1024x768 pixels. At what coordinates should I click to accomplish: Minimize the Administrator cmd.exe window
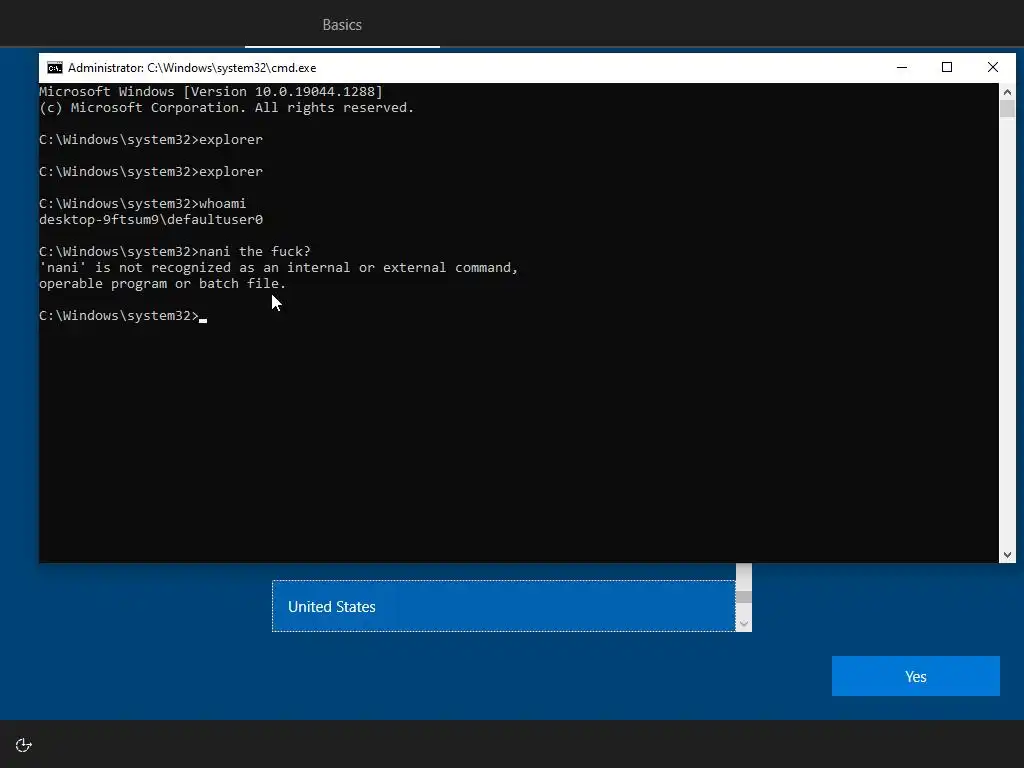coord(902,67)
